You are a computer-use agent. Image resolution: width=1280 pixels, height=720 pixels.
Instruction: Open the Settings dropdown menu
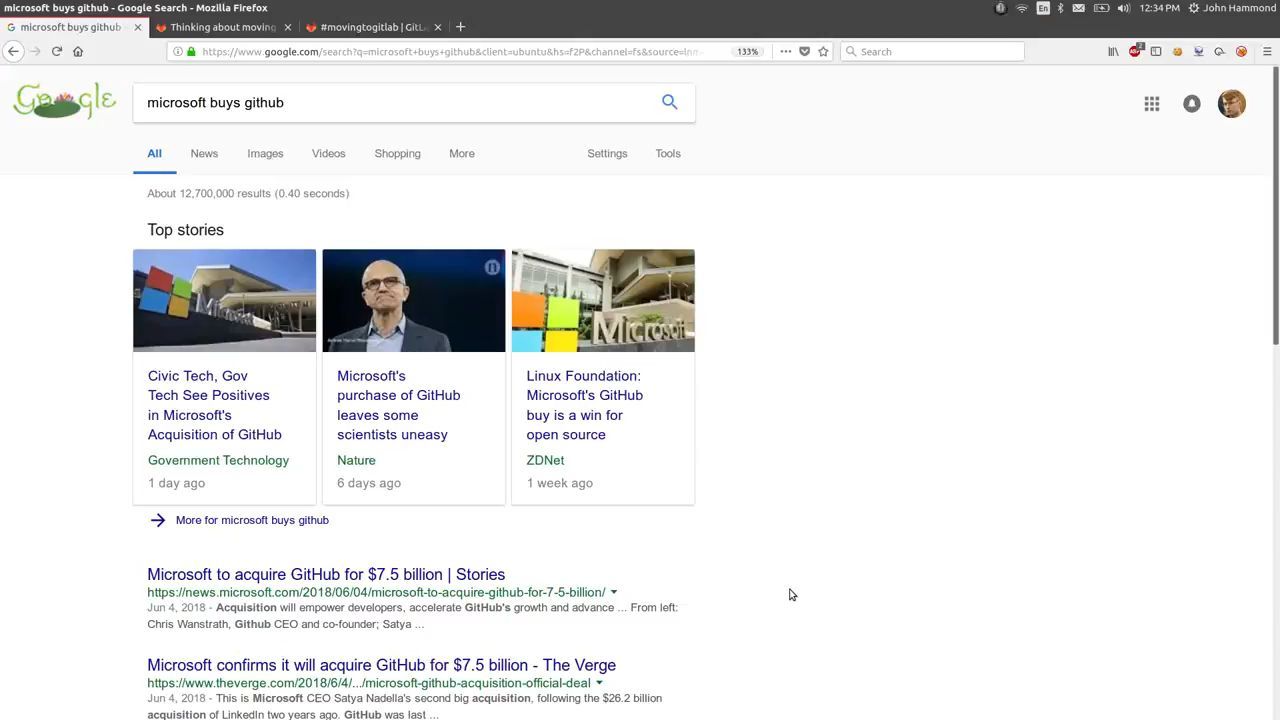coord(607,153)
